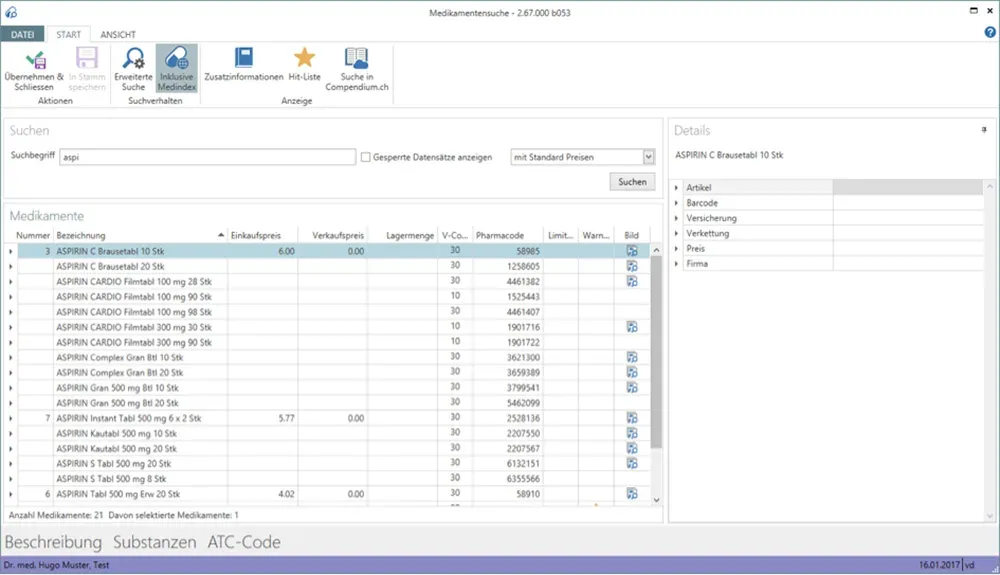Toggle Inklusive Medindex search option
Screen dimensions: 1000x575
pyautogui.click(x=177, y=68)
